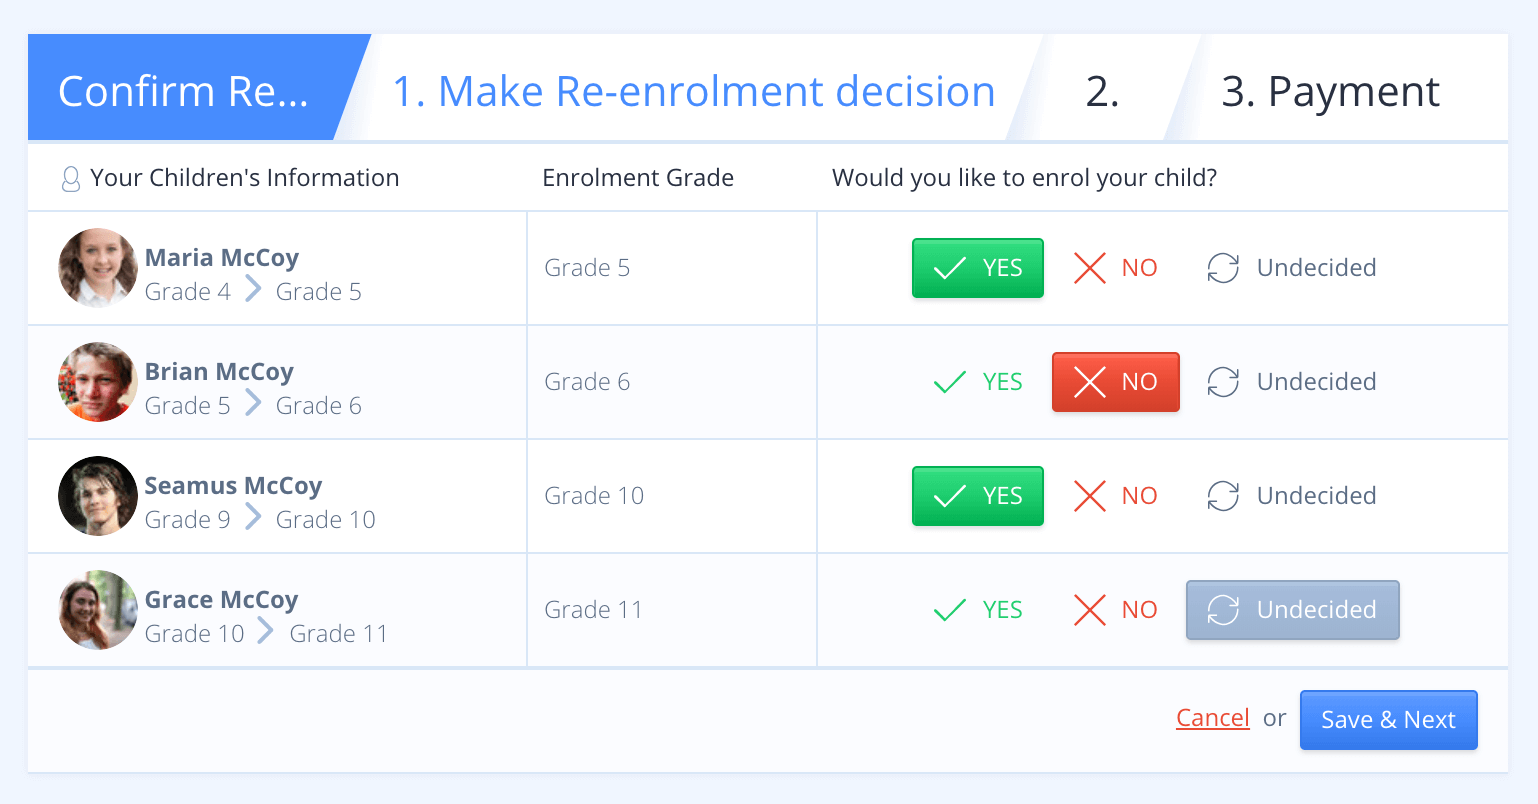1538x804 pixels.
Task: Click the Cancel link
Action: pyautogui.click(x=1212, y=718)
